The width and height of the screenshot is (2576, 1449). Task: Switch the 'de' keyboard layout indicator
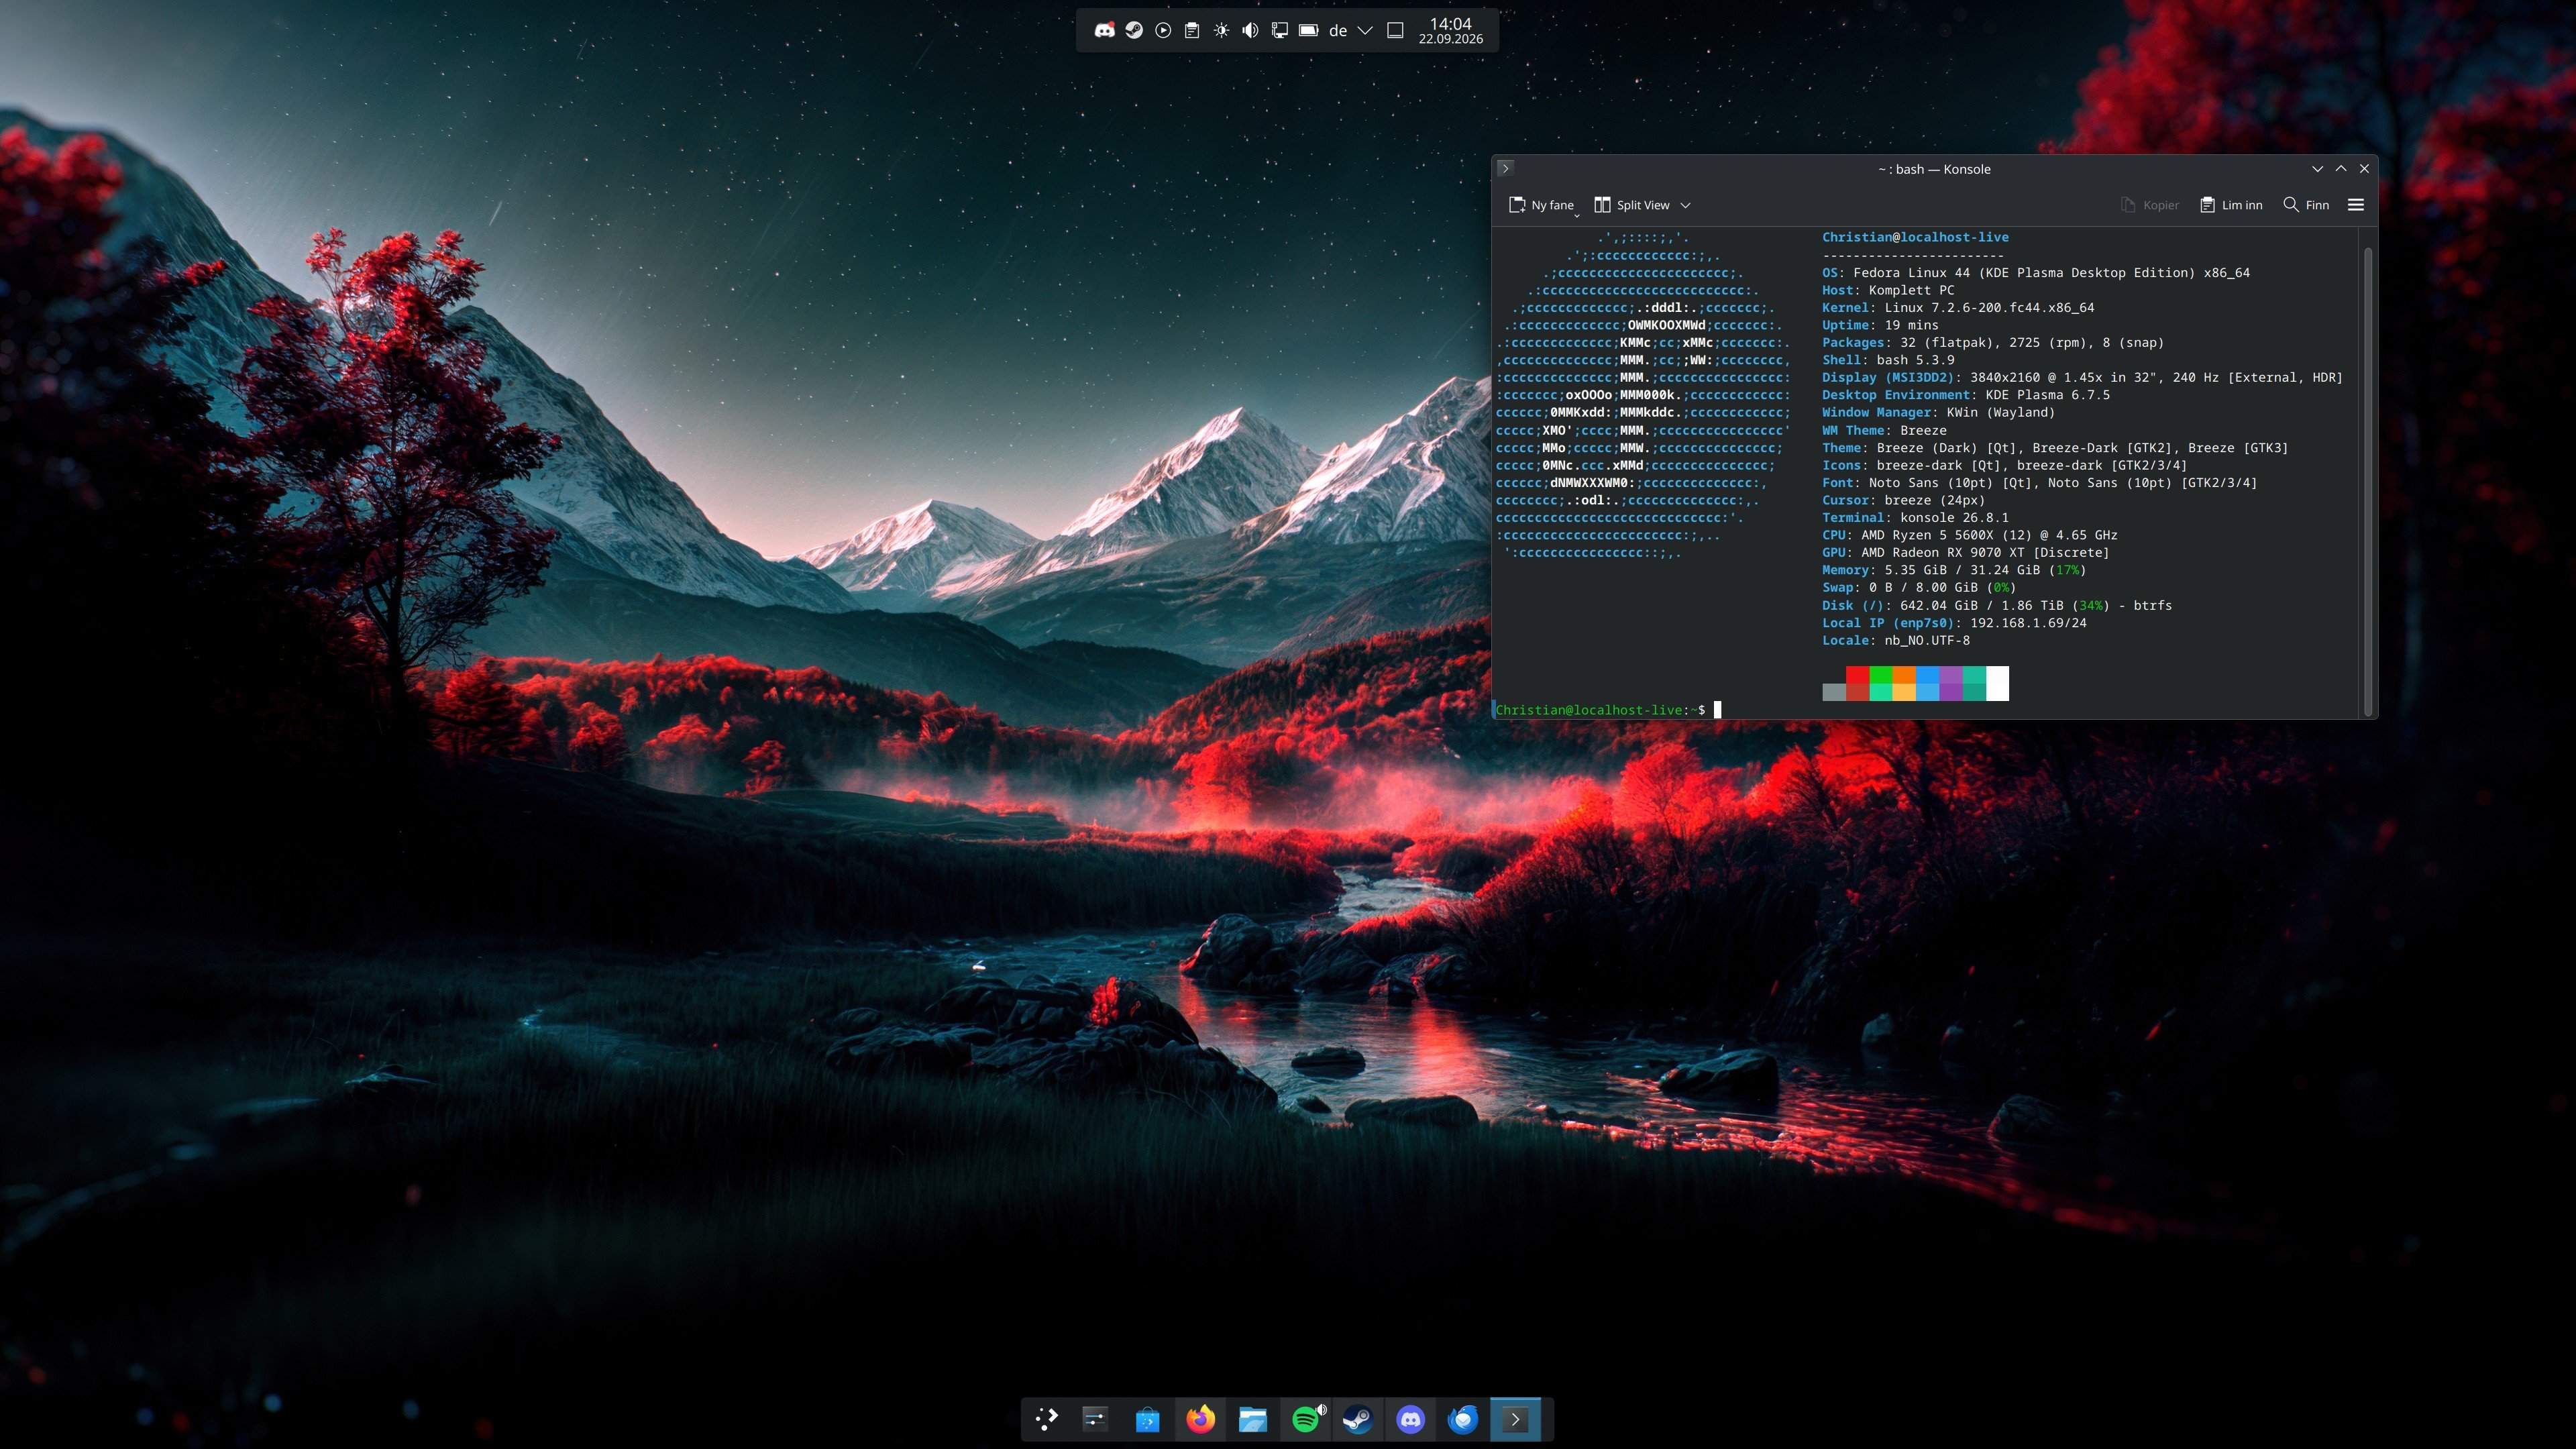coord(1338,31)
